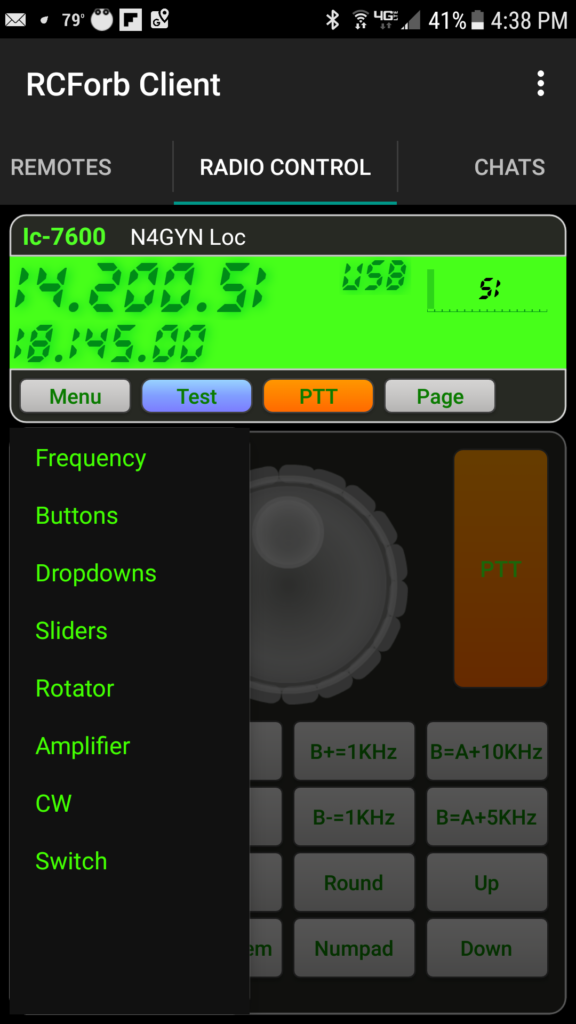Click the B-=1KHz button
This screenshot has width=576, height=1024.
pos(354,816)
